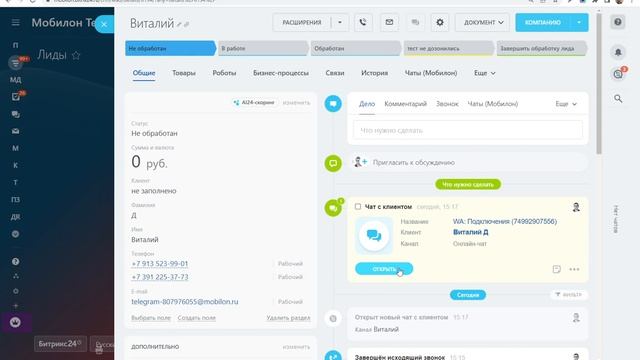Change type Рабочий for +7 391 225-37-73
640x360 pixels.
click(290, 277)
